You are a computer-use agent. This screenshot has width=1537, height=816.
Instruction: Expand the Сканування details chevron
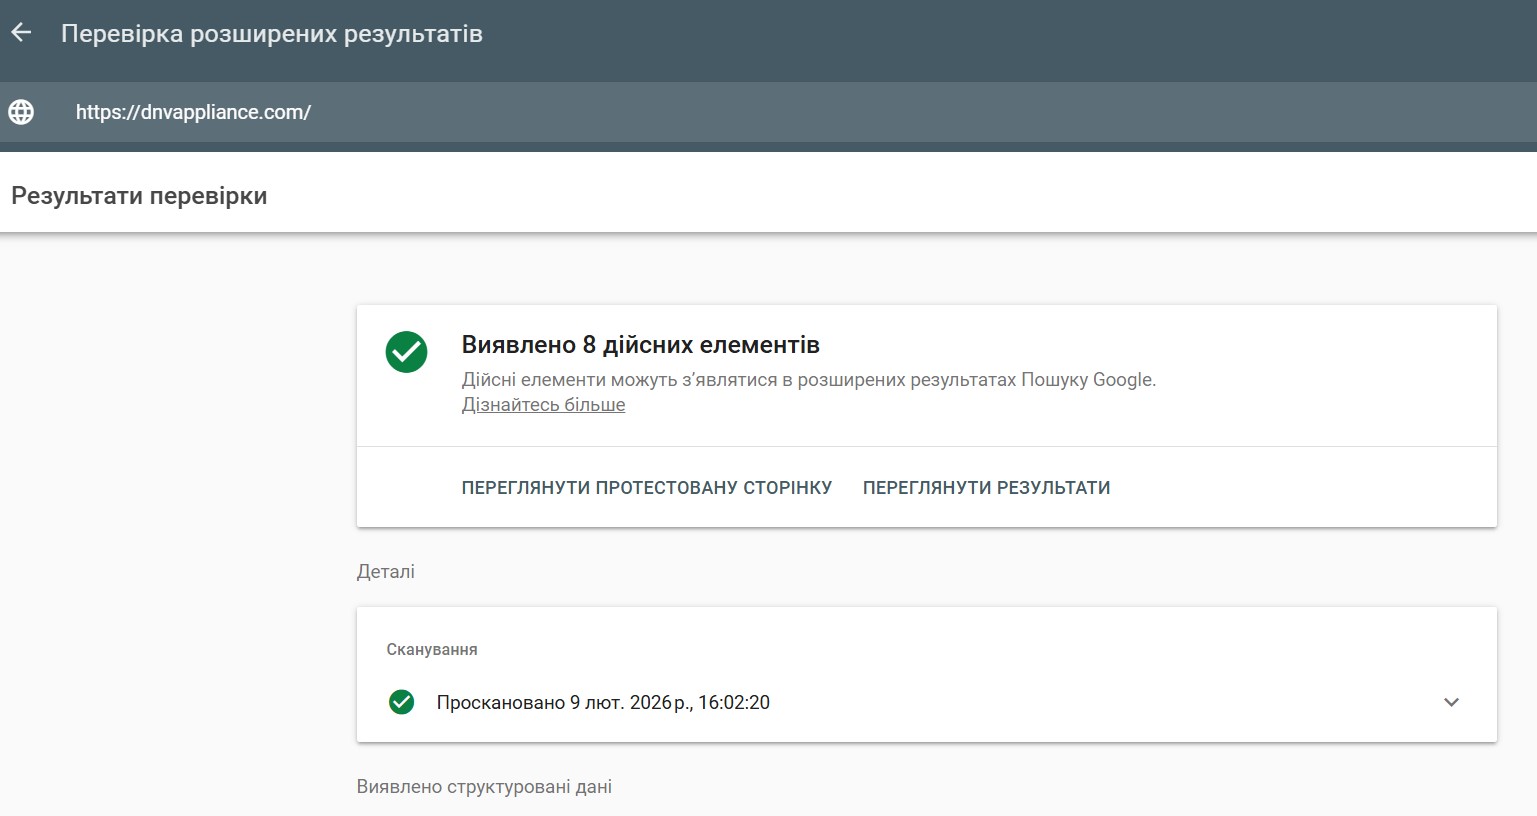[1451, 702]
